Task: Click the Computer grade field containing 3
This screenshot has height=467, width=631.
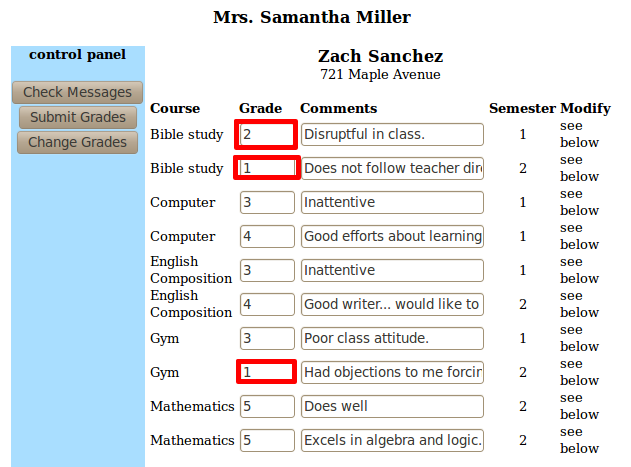Action: pos(266,202)
